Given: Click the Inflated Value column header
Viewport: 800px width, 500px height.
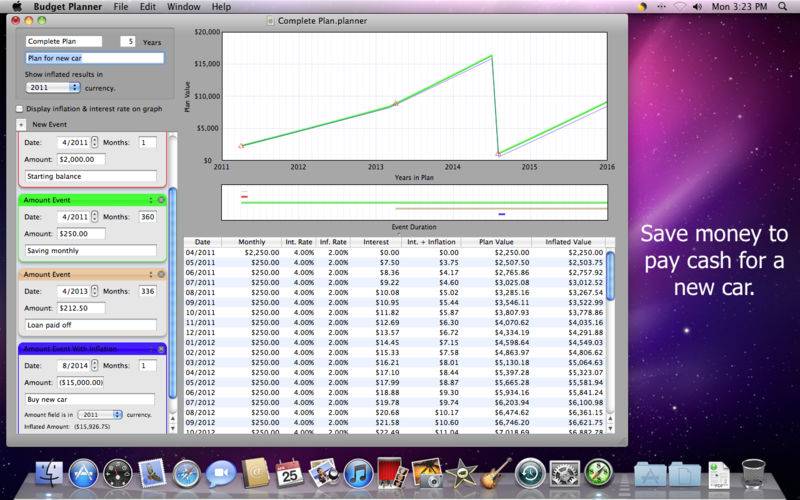Looking at the screenshot, I should pos(568,242).
